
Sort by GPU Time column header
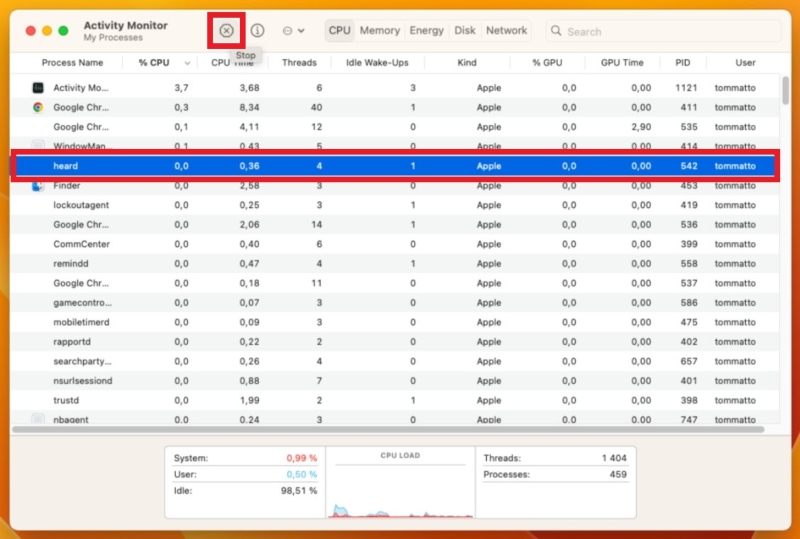click(622, 63)
